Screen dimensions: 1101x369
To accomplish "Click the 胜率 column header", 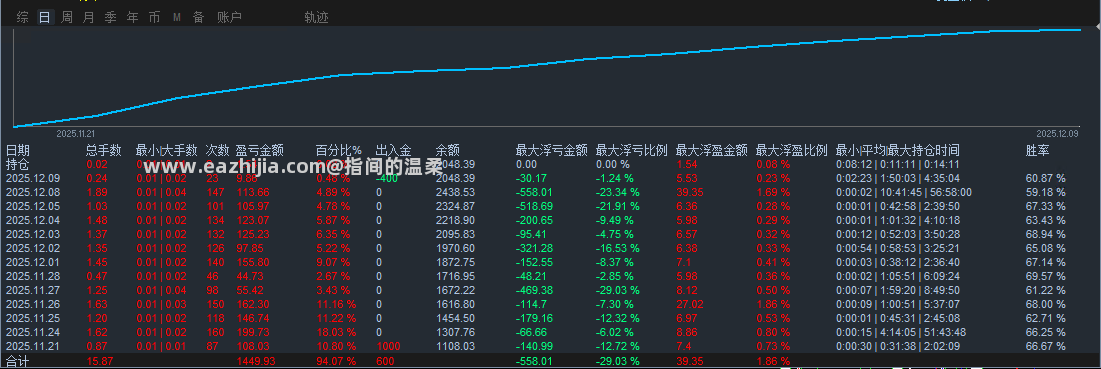I will pos(1039,150).
